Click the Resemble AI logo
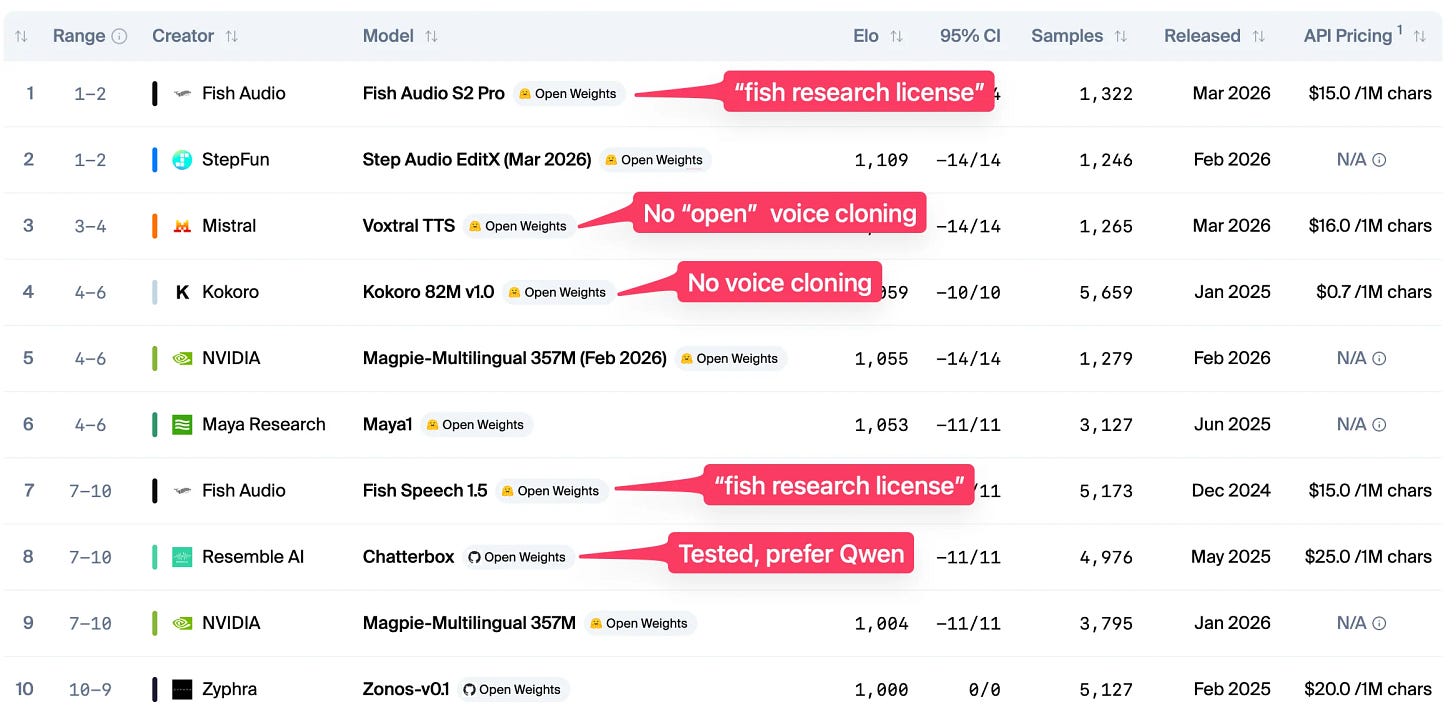 coord(182,557)
